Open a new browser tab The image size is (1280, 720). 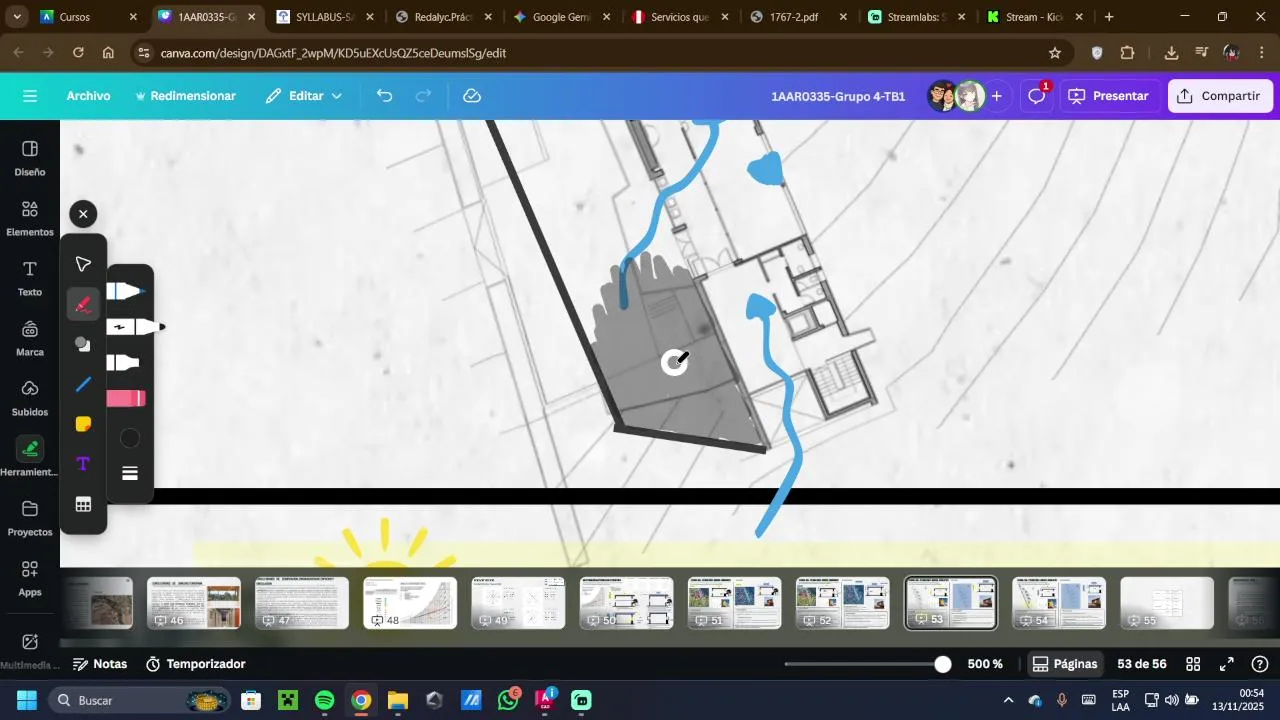point(1109,17)
